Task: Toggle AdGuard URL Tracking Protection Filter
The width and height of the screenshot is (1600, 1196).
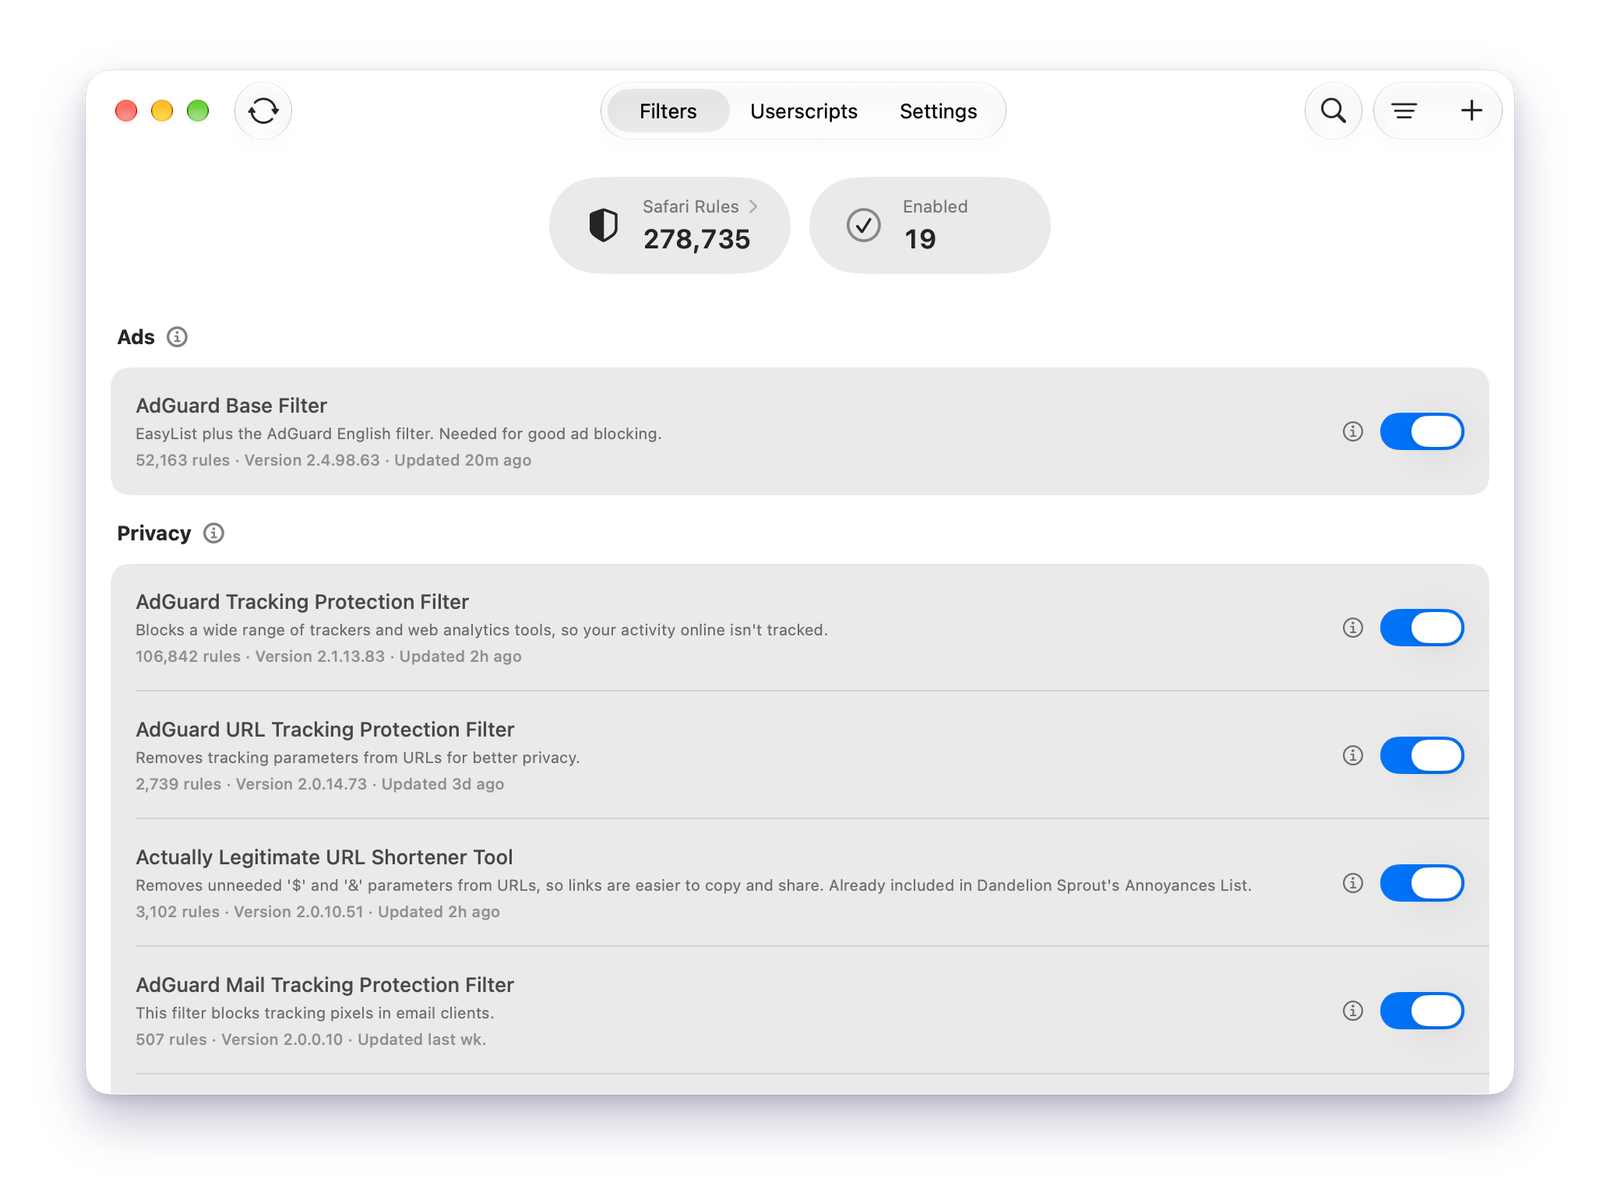Action: (1422, 755)
